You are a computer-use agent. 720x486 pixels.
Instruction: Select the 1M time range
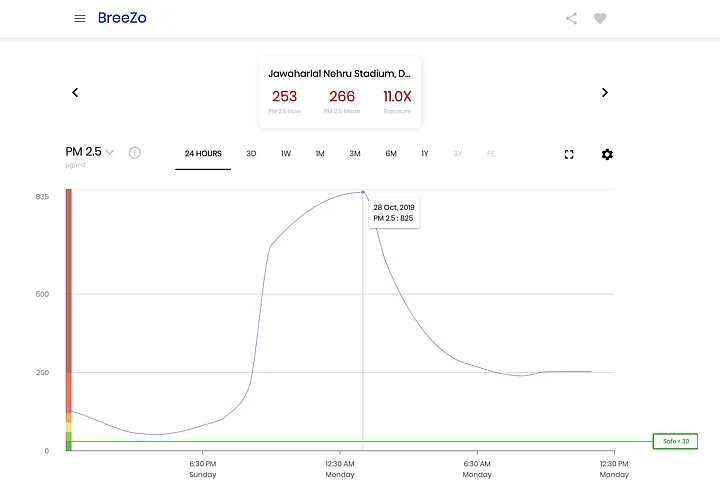(320, 154)
